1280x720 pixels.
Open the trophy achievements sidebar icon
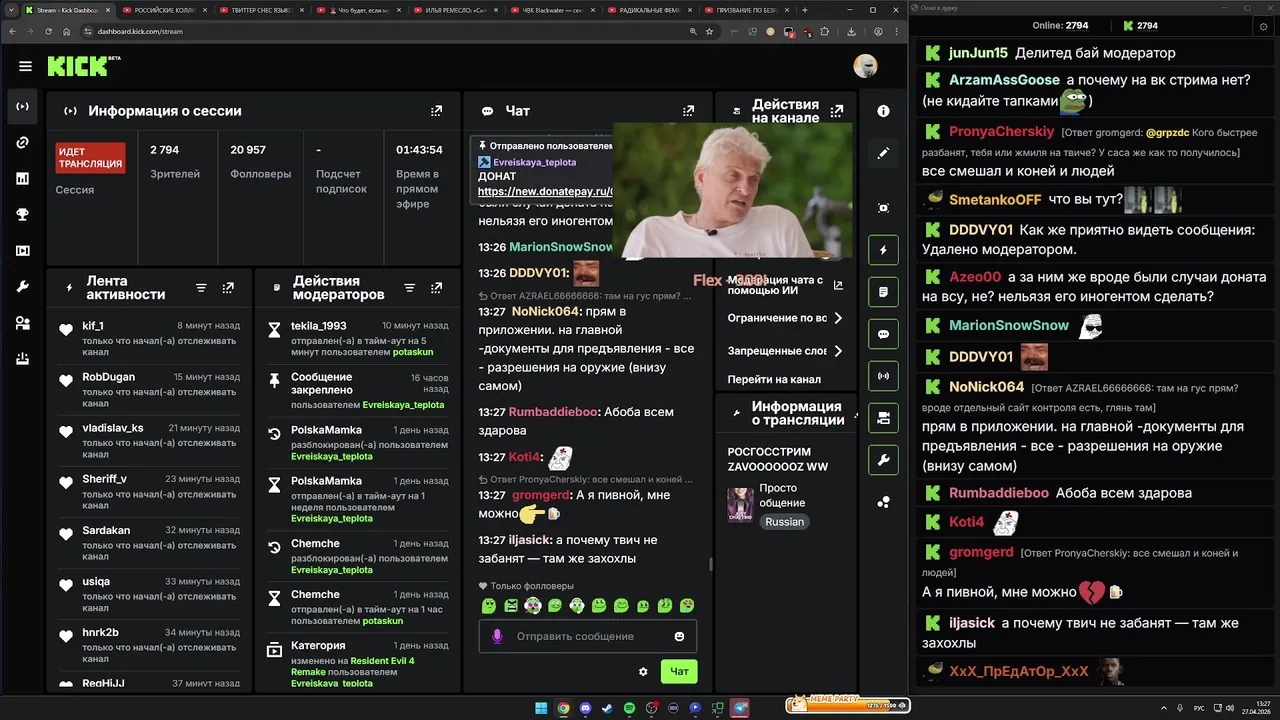coord(22,214)
